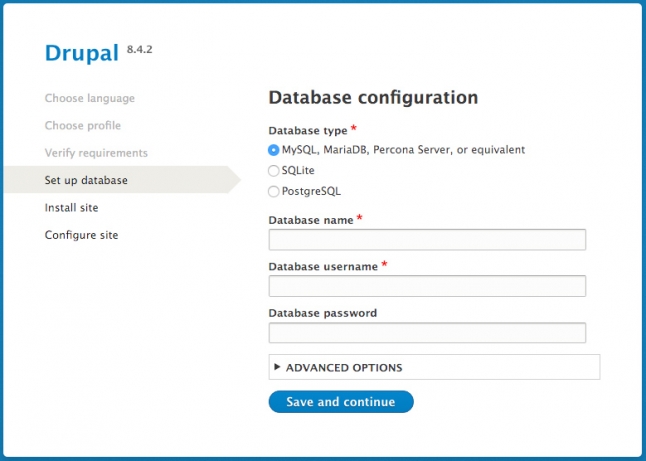The height and width of the screenshot is (461, 646).
Task: Click the red asterisk beside Database username
Action: [x=384, y=265]
